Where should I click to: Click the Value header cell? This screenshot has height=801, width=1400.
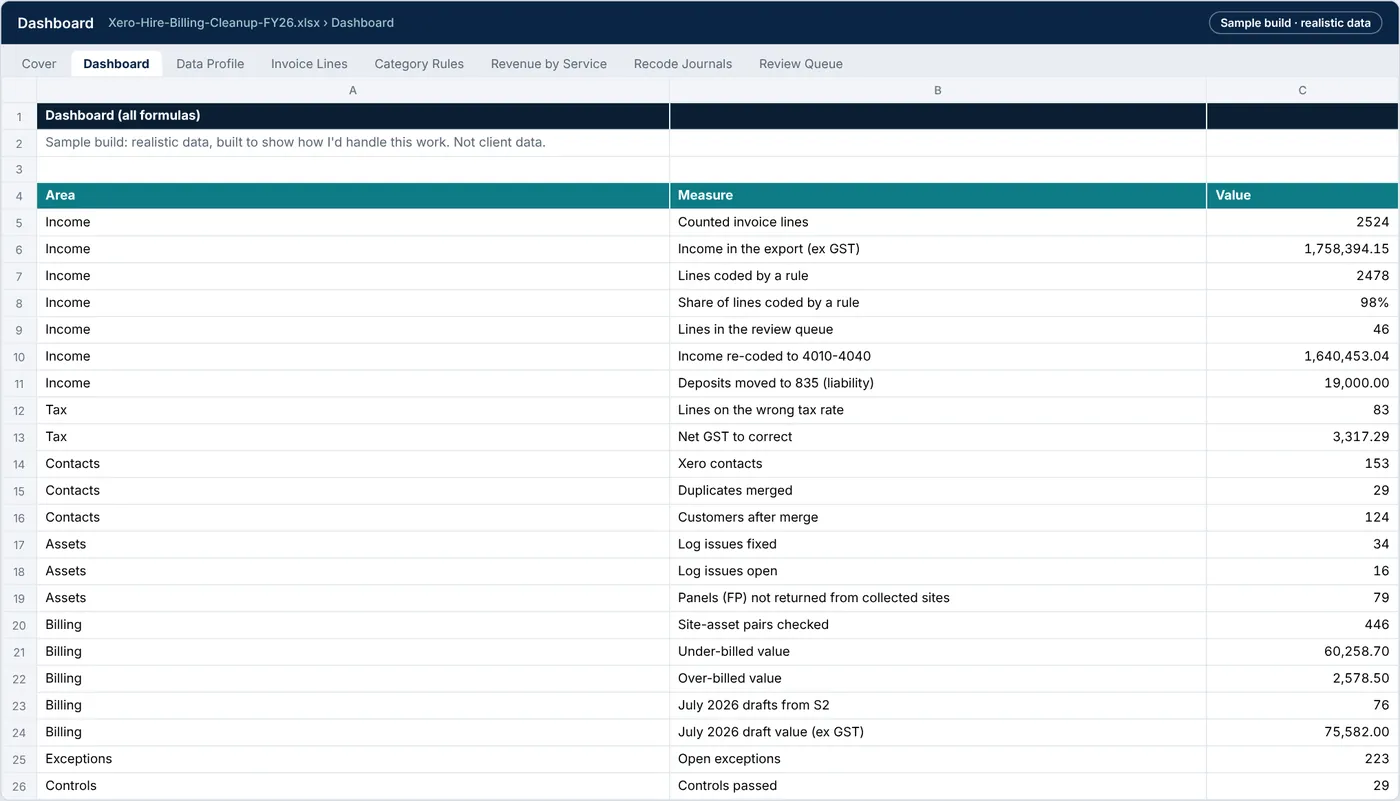point(1303,196)
